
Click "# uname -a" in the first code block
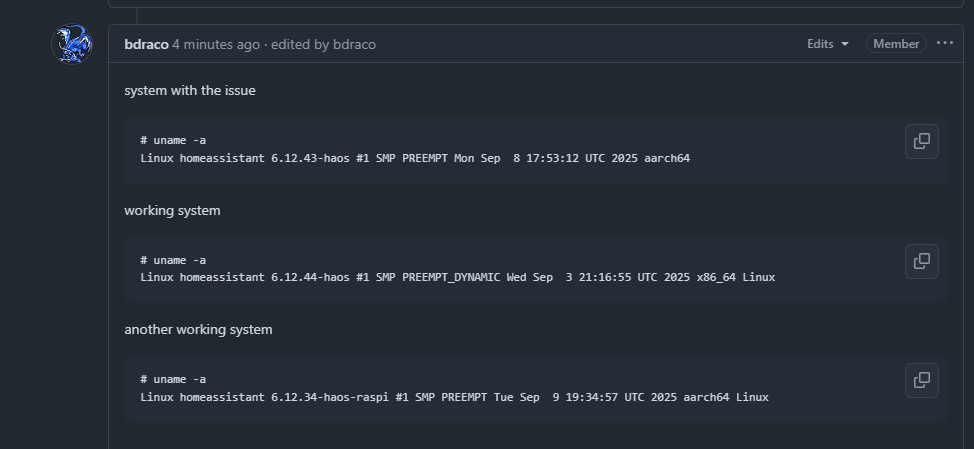pyautogui.click(x=173, y=140)
